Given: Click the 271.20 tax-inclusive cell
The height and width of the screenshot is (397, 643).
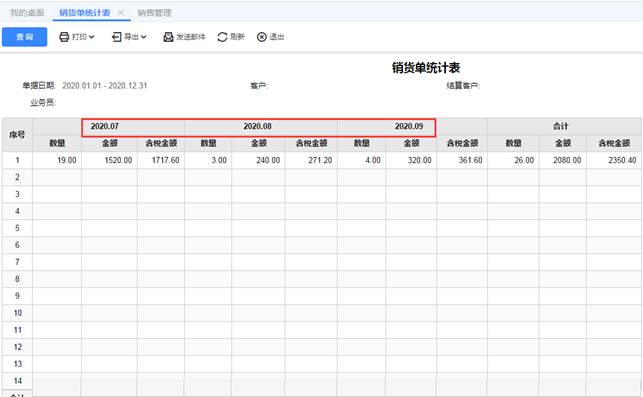Looking at the screenshot, I should point(312,160).
